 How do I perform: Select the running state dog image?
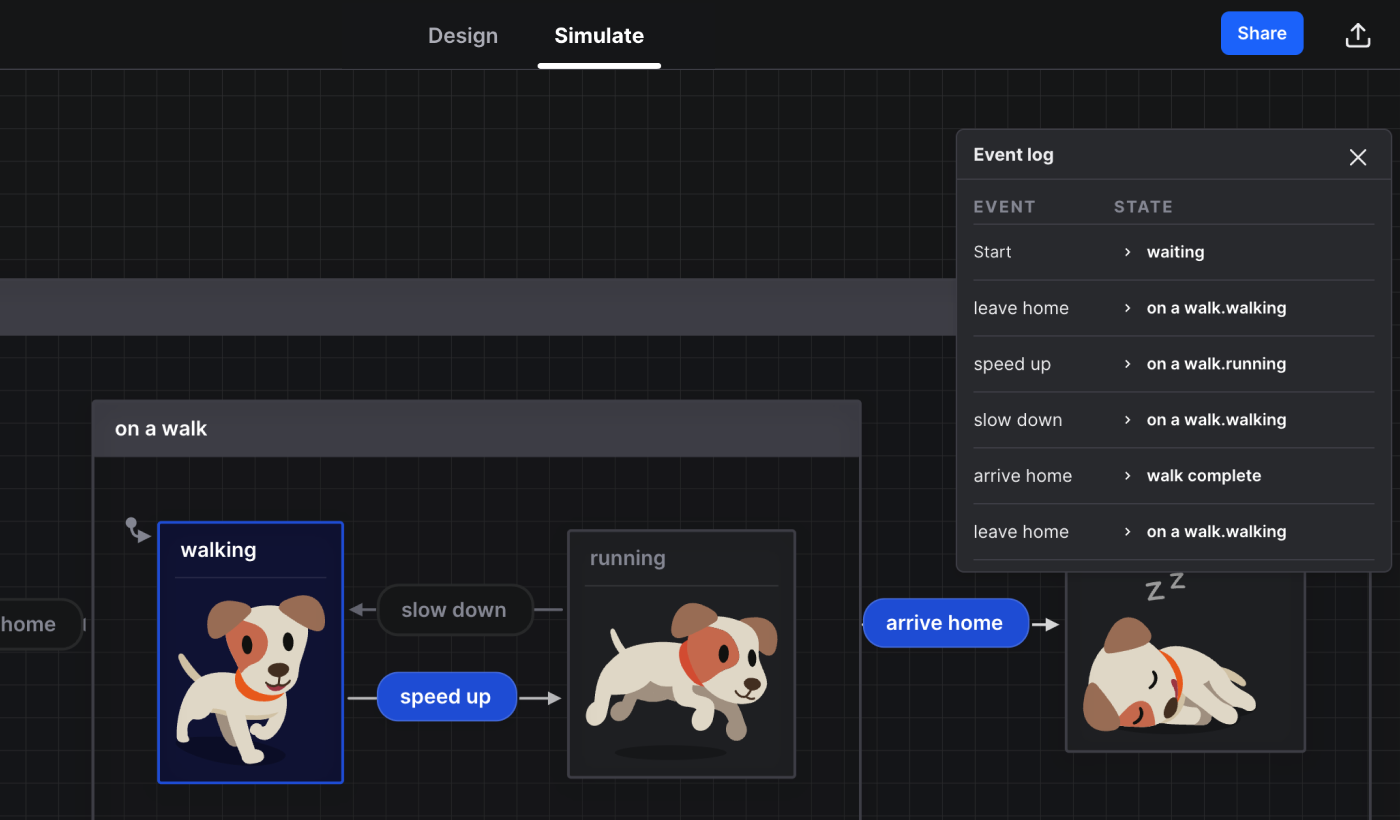point(681,682)
